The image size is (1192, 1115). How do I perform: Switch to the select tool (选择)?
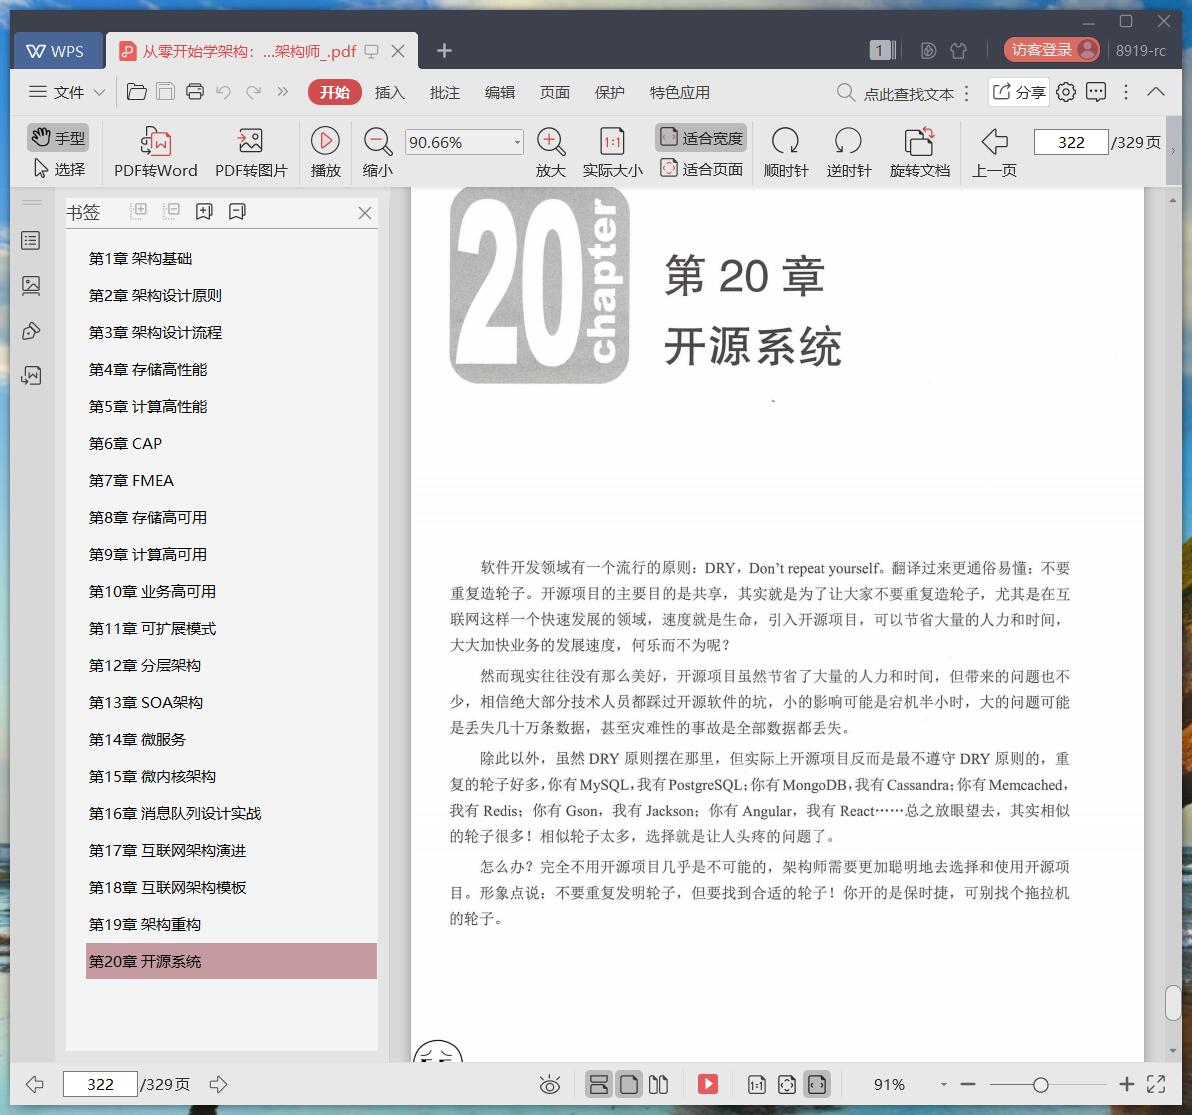59,169
